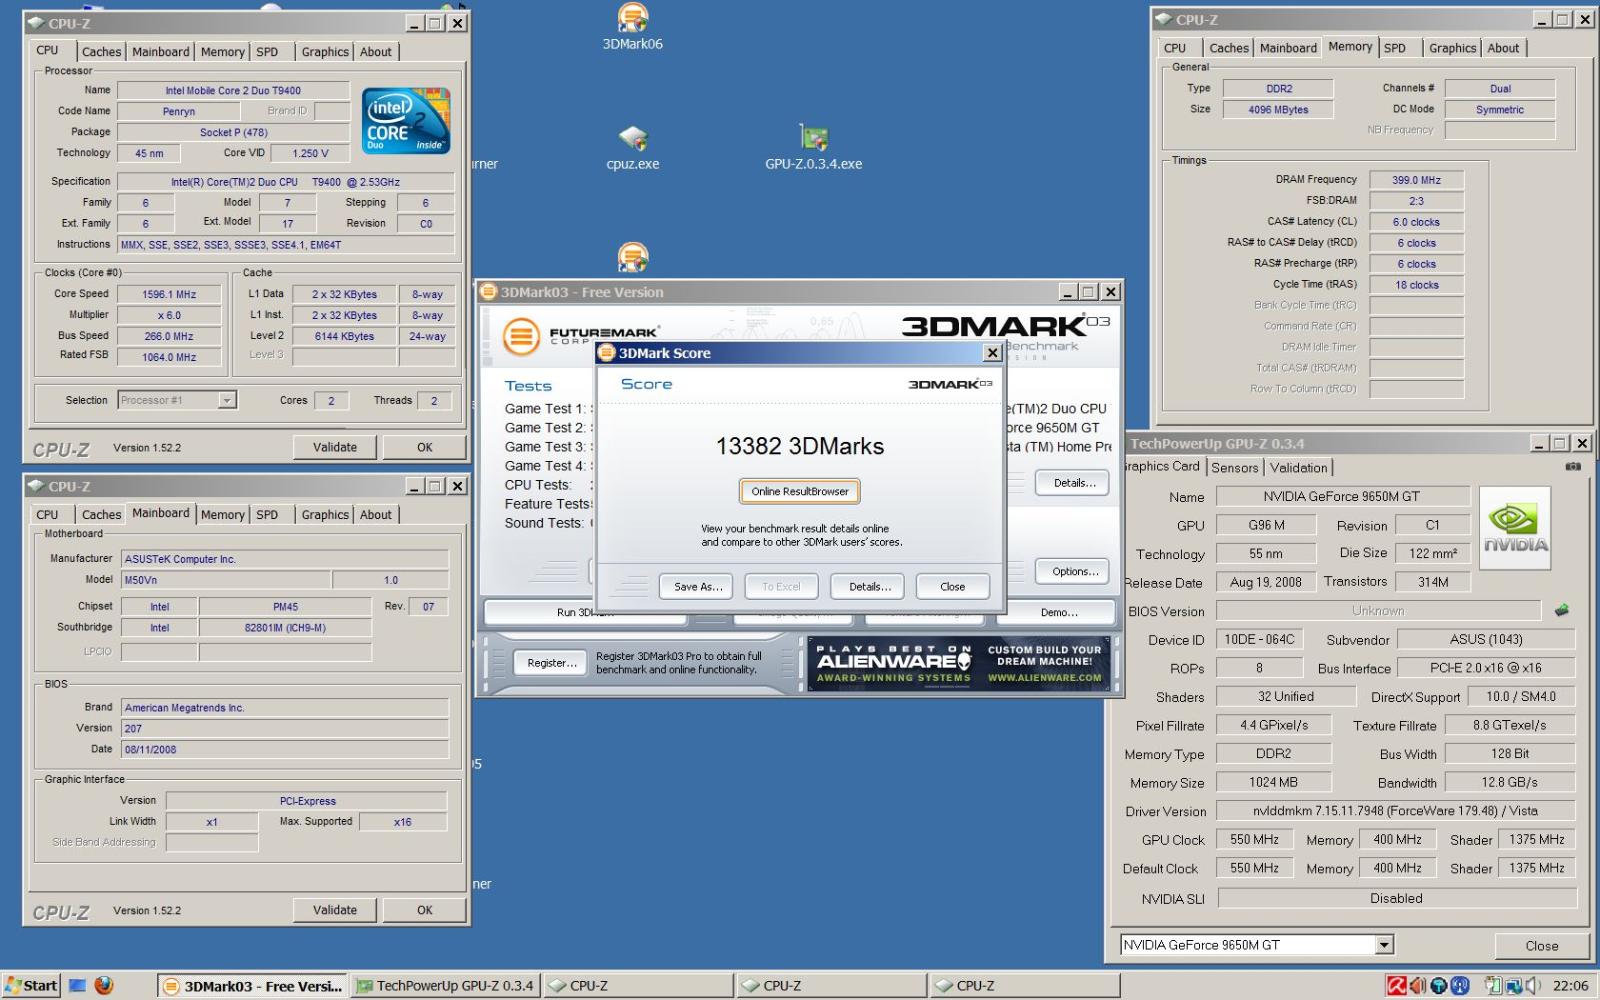
Task: Click OK in CPU-Z mainboard window
Action: (424, 910)
